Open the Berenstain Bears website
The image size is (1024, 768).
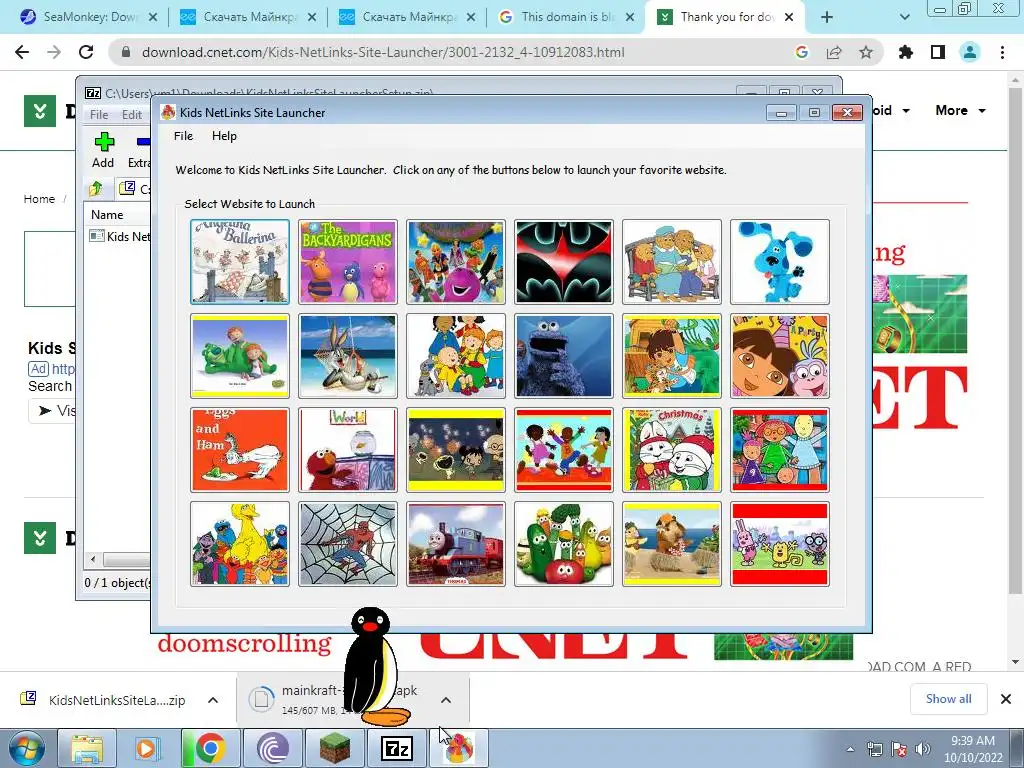(x=672, y=262)
